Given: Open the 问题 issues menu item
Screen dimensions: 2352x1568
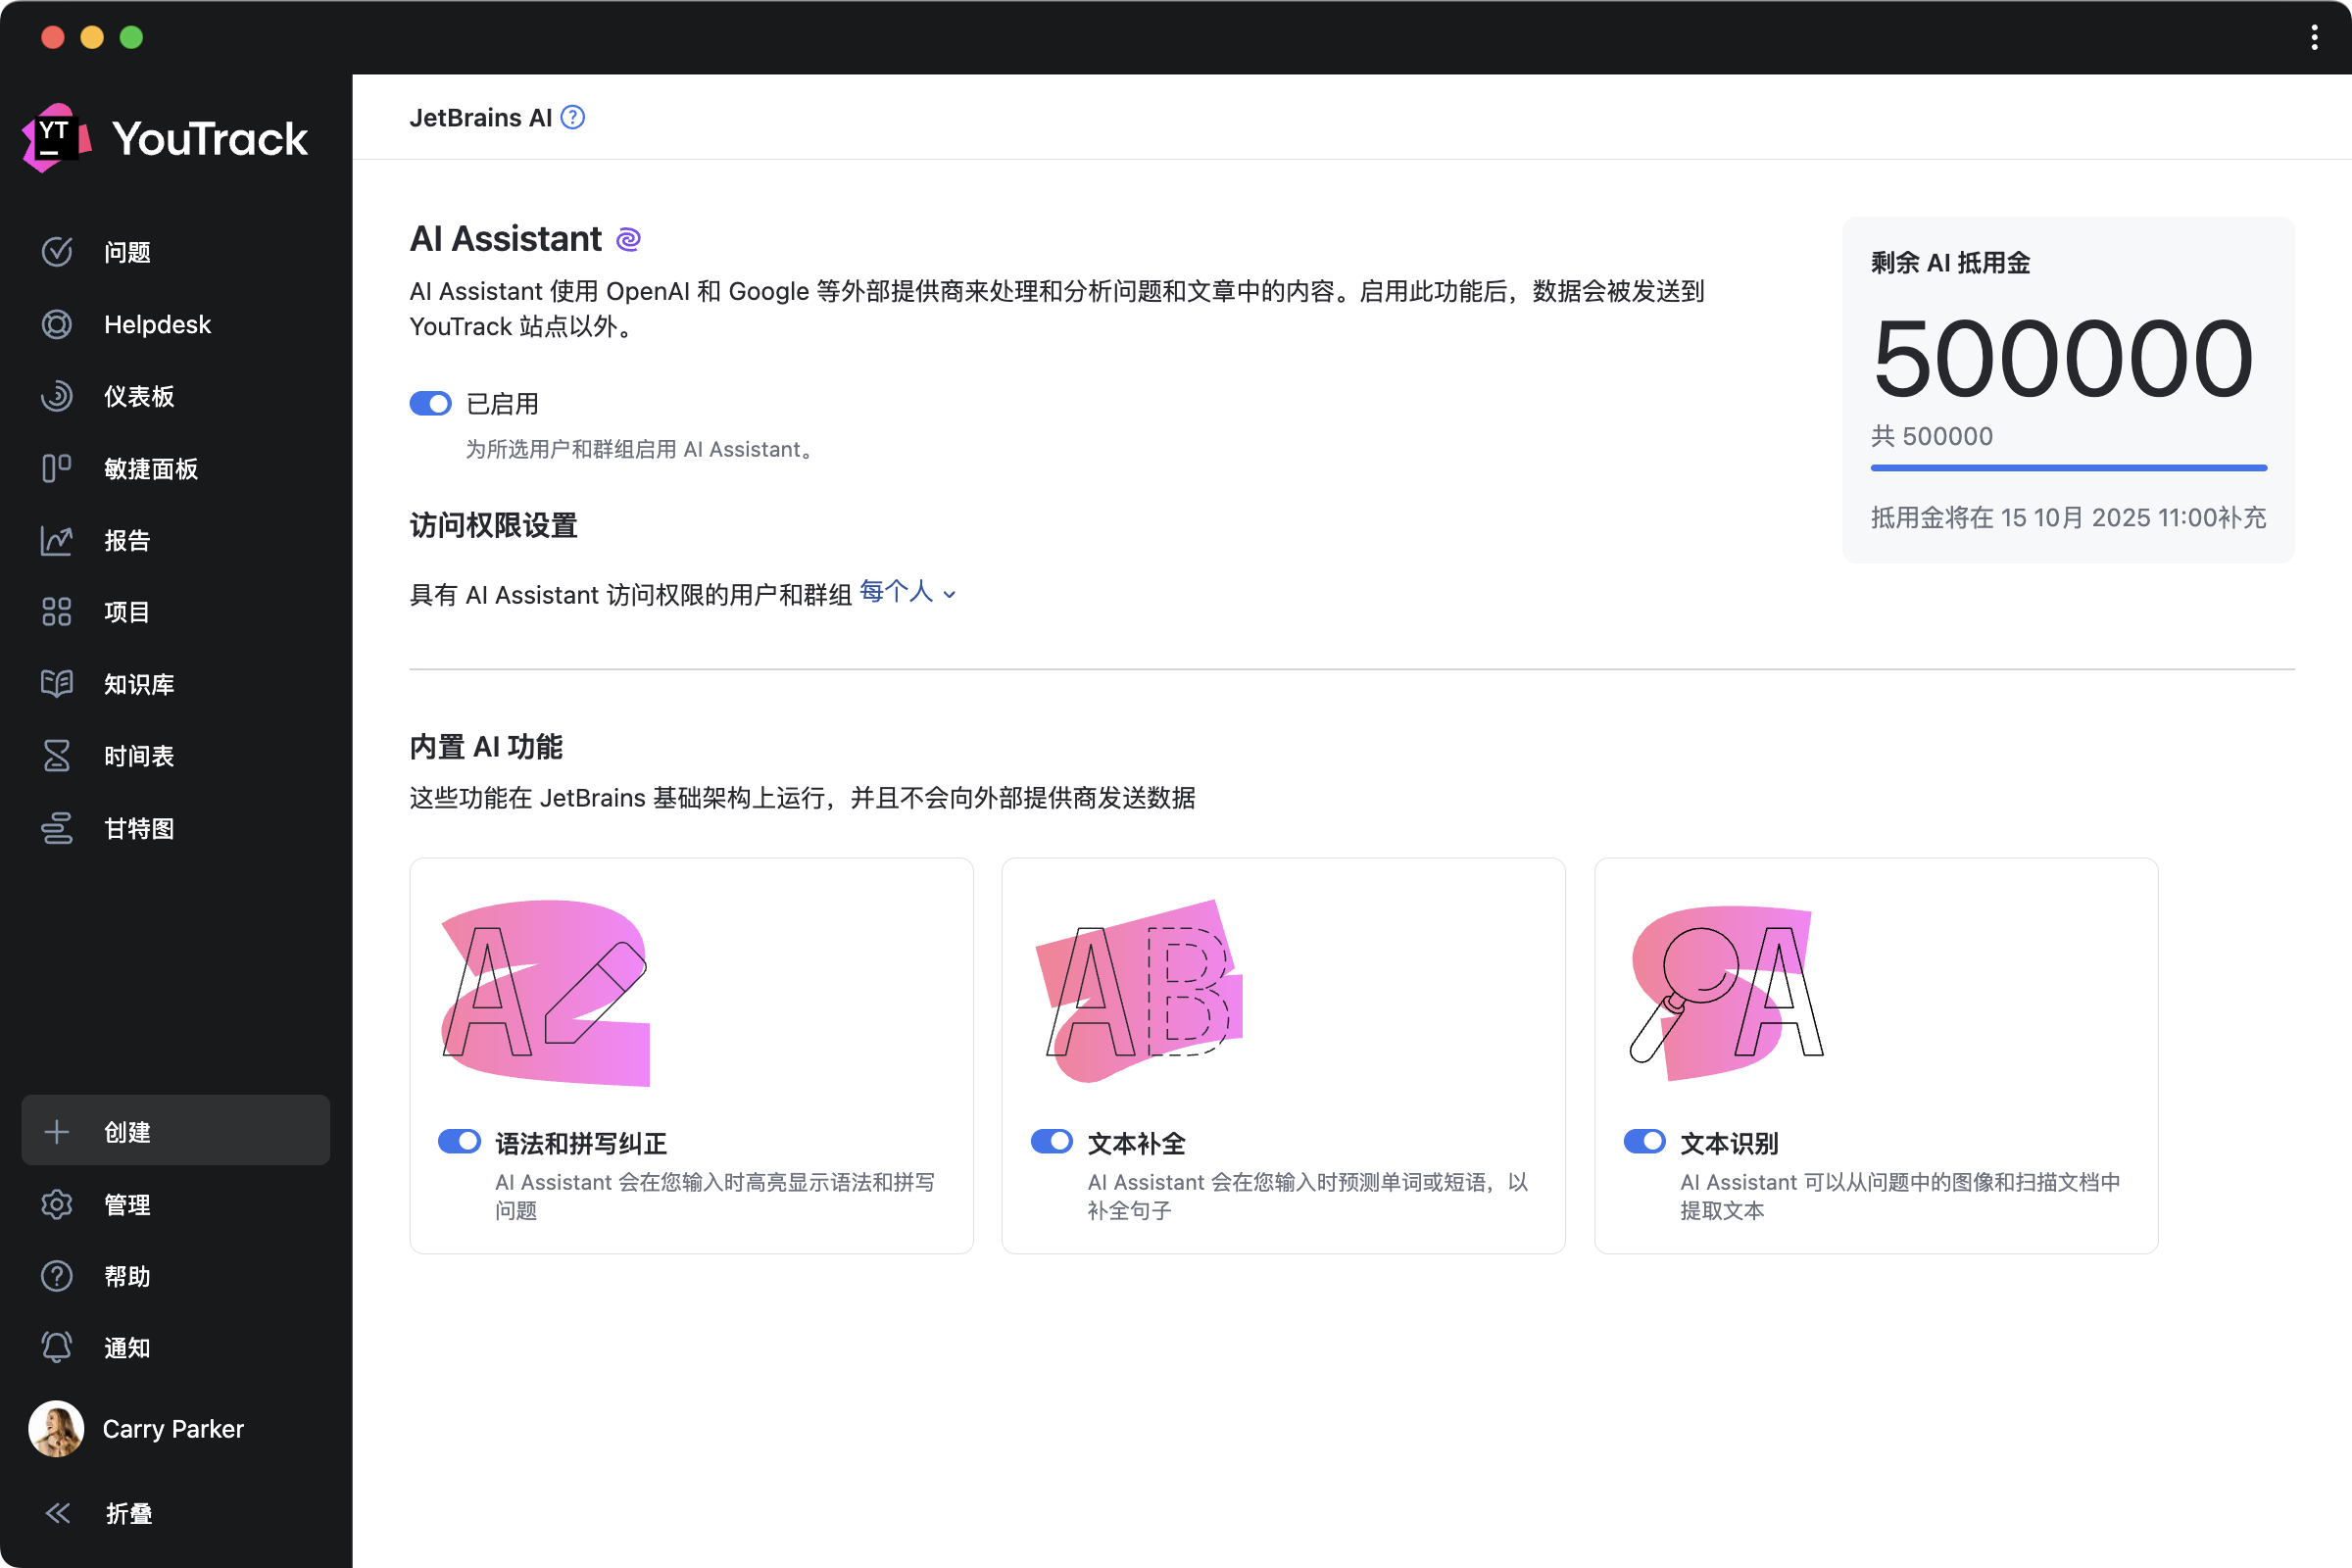Looking at the screenshot, I should pyautogui.click(x=127, y=253).
